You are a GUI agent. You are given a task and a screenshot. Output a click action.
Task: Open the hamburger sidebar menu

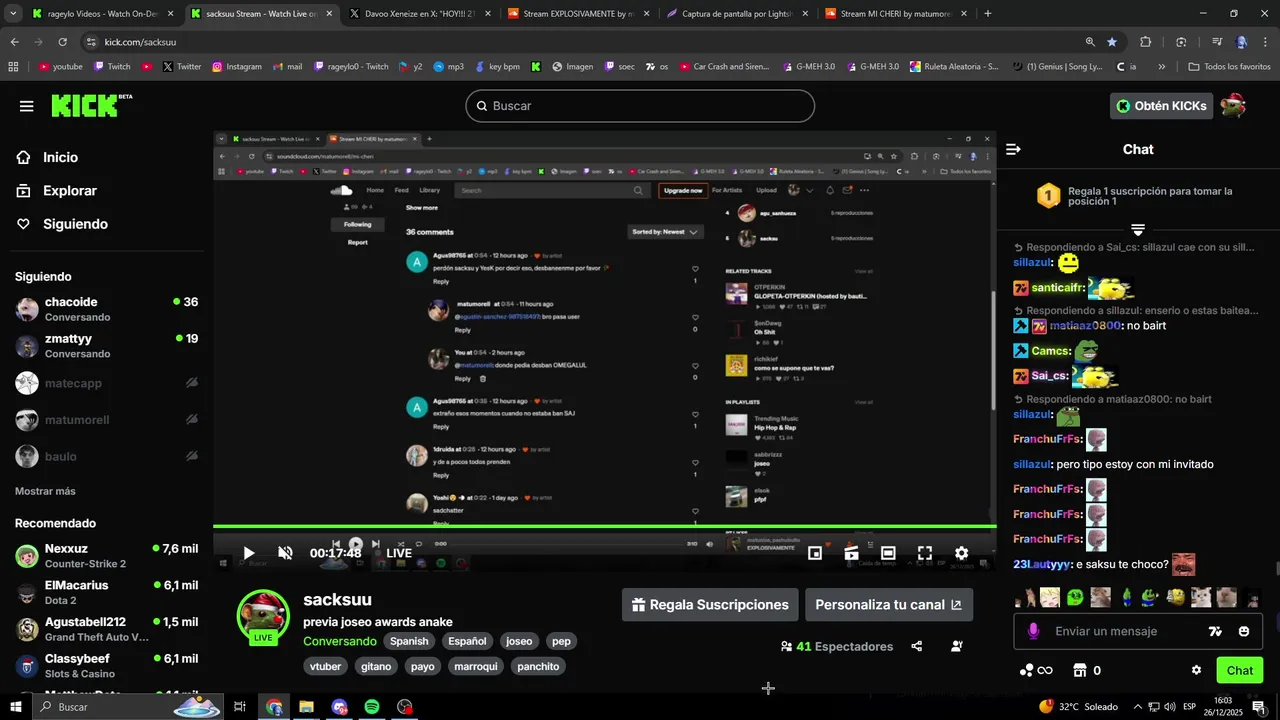[x=27, y=106]
